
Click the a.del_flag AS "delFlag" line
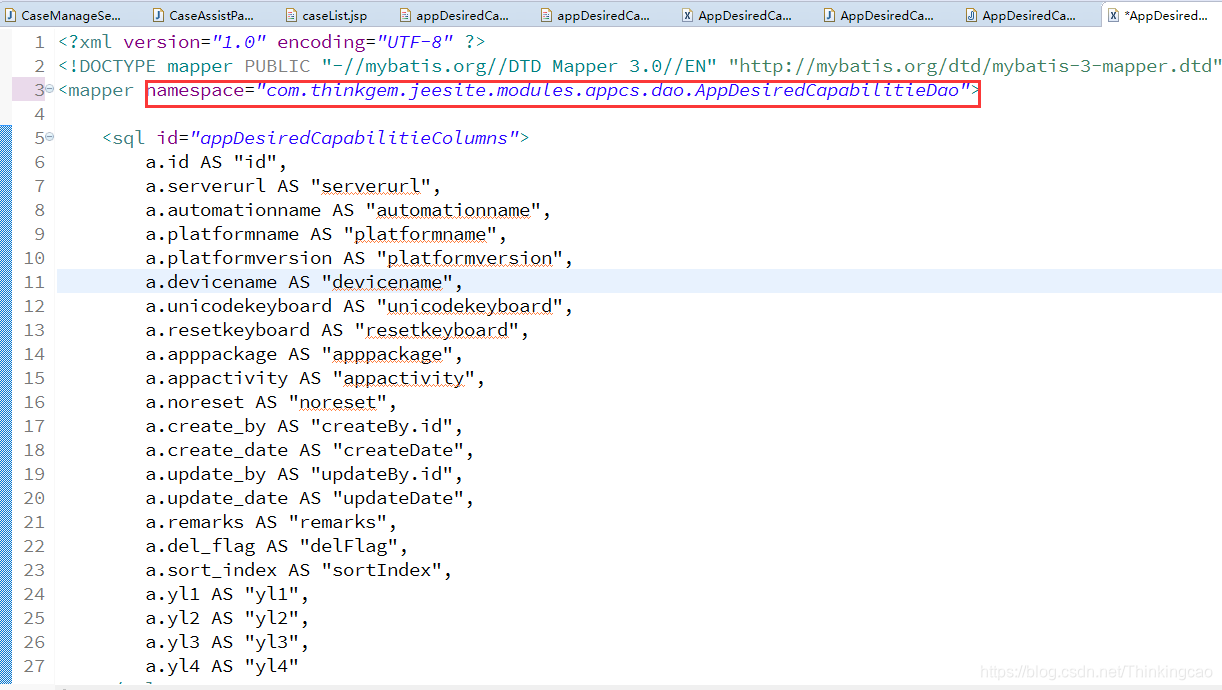[277, 546]
